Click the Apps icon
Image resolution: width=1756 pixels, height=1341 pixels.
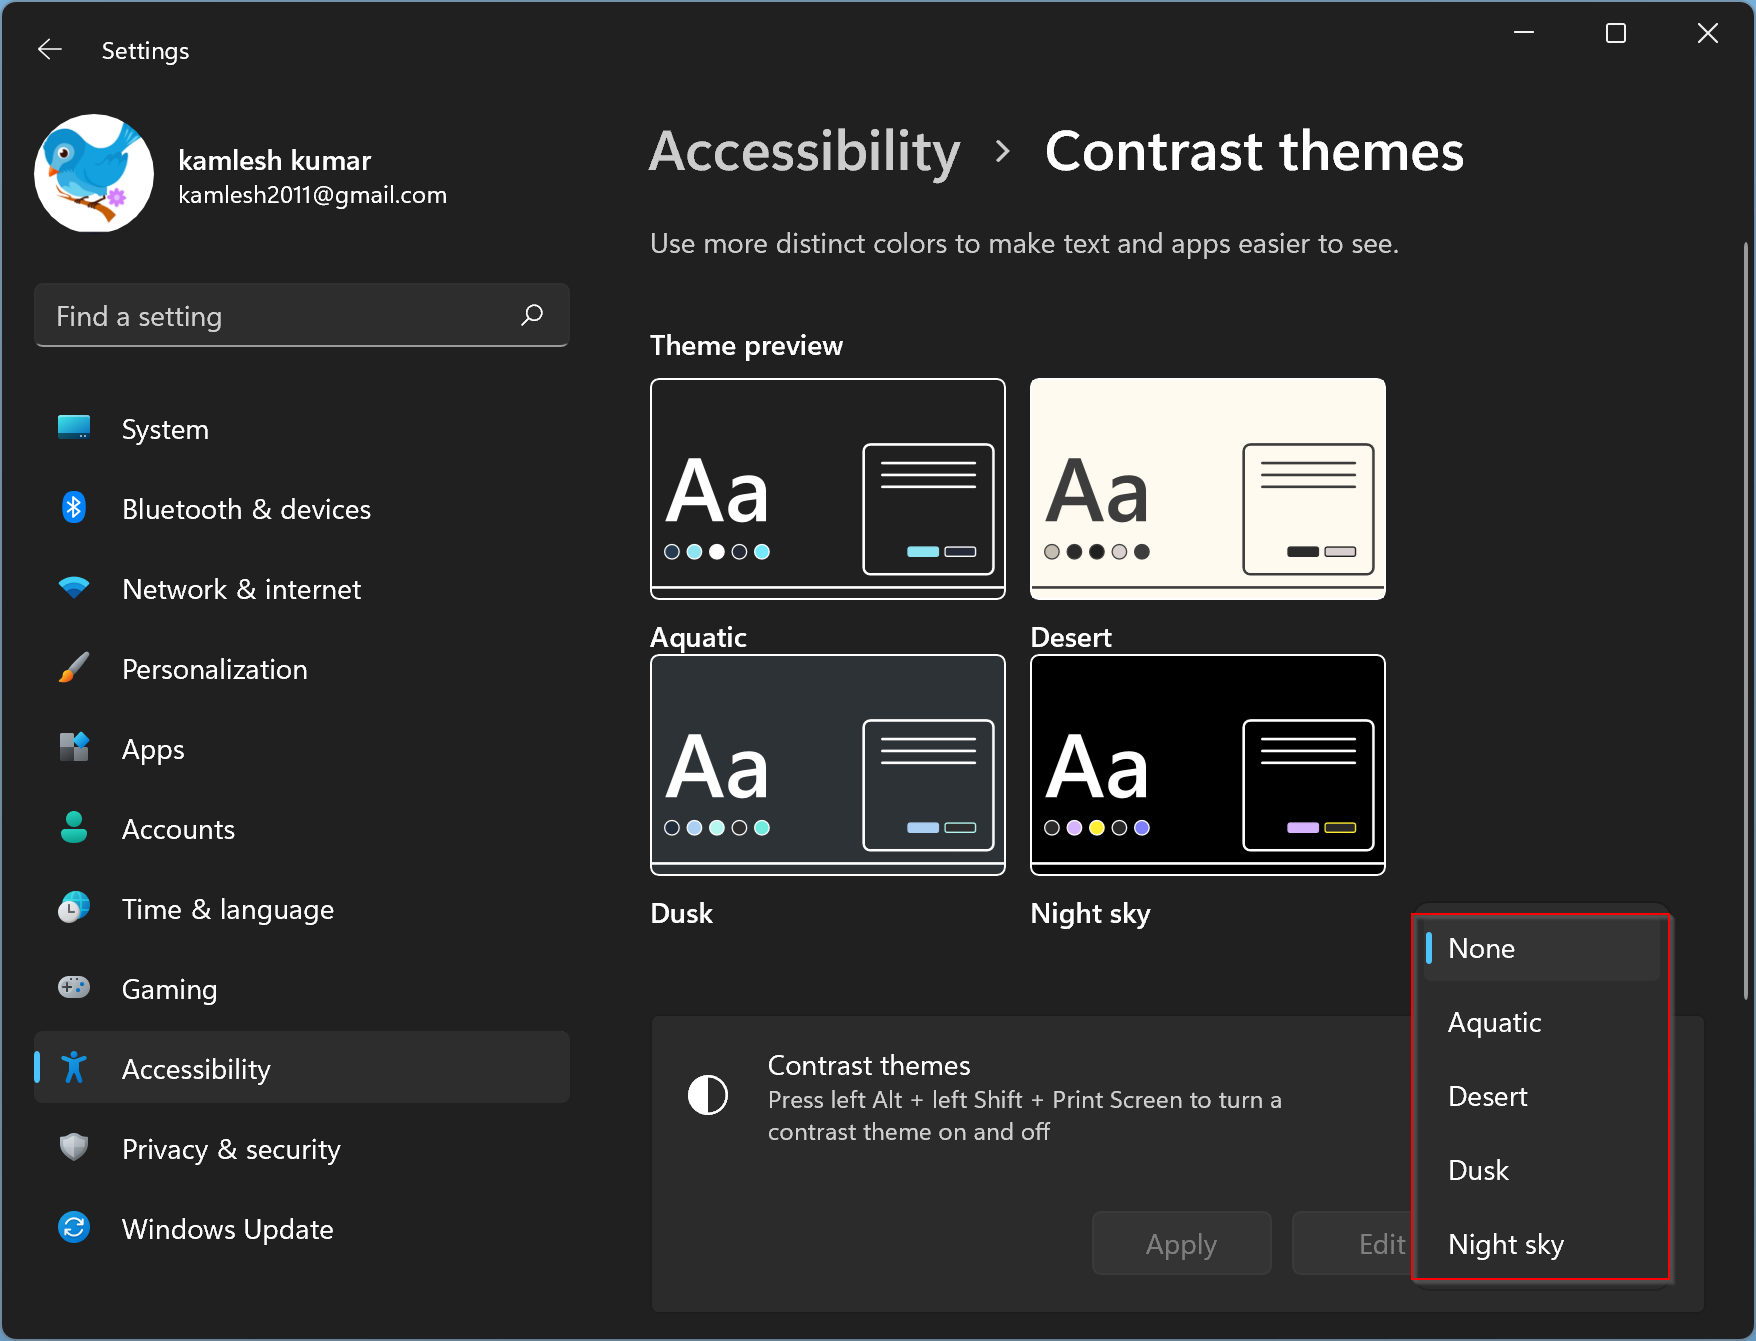coord(74,748)
